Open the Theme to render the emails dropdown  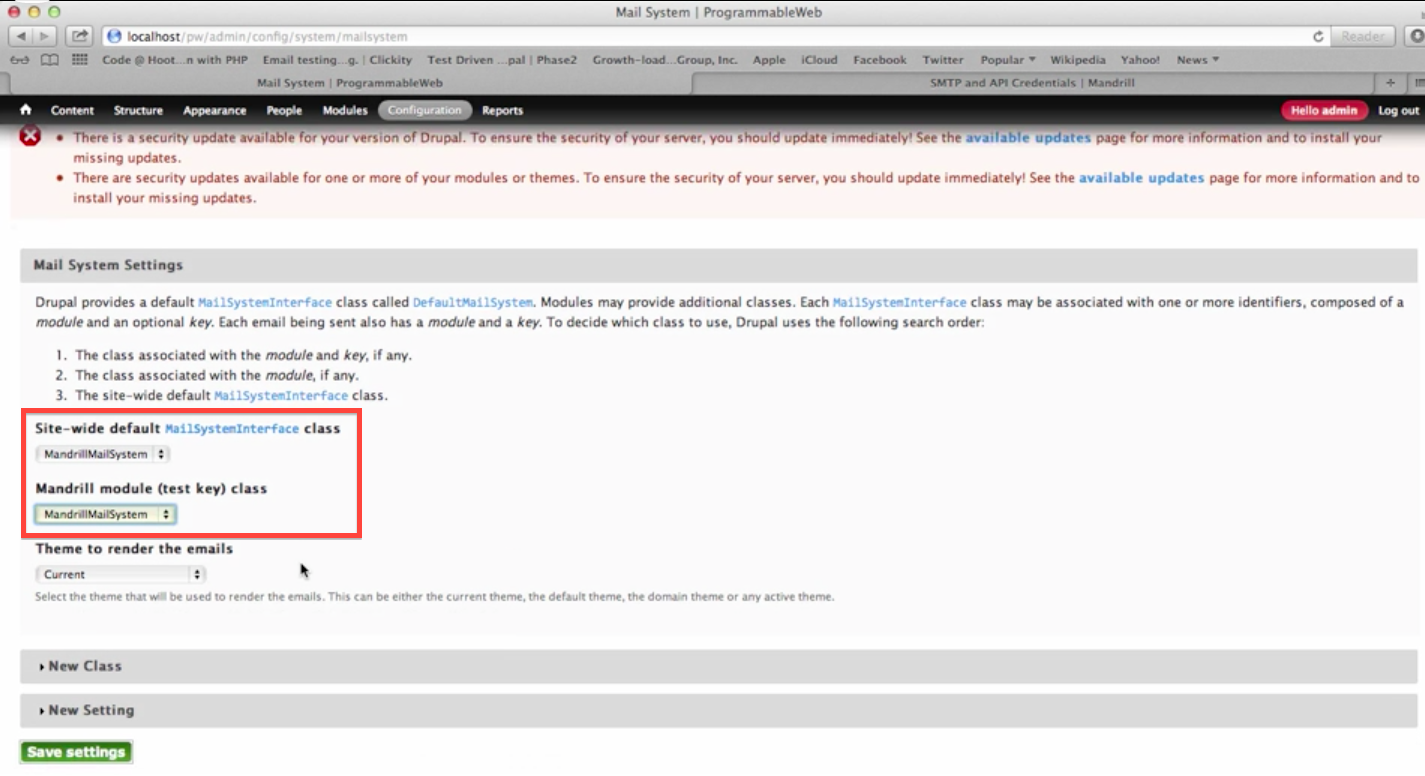(120, 574)
